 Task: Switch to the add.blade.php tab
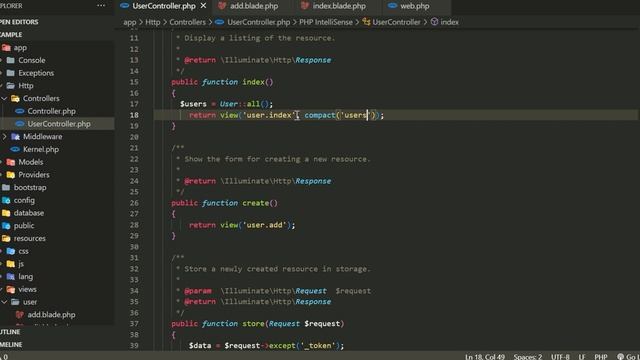pos(253,6)
